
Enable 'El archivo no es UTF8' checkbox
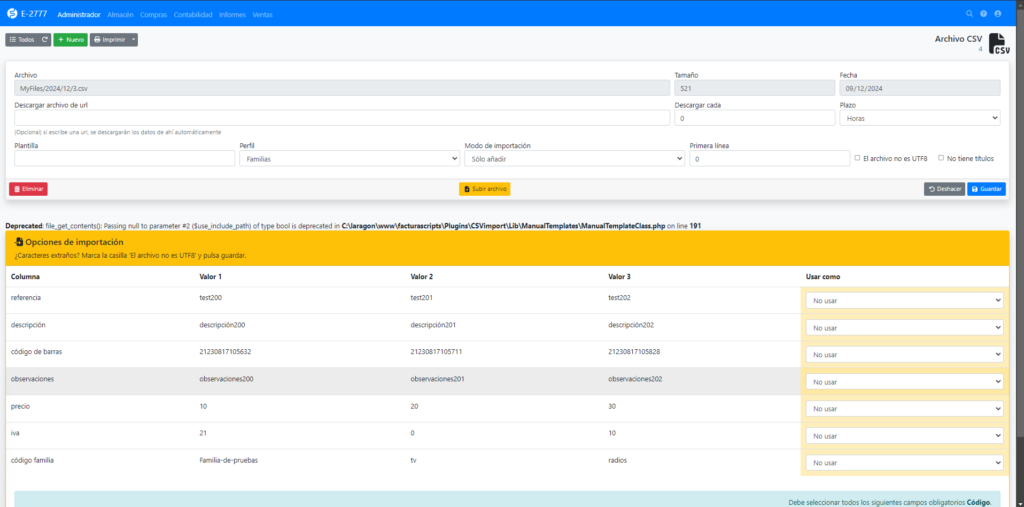(x=858, y=157)
